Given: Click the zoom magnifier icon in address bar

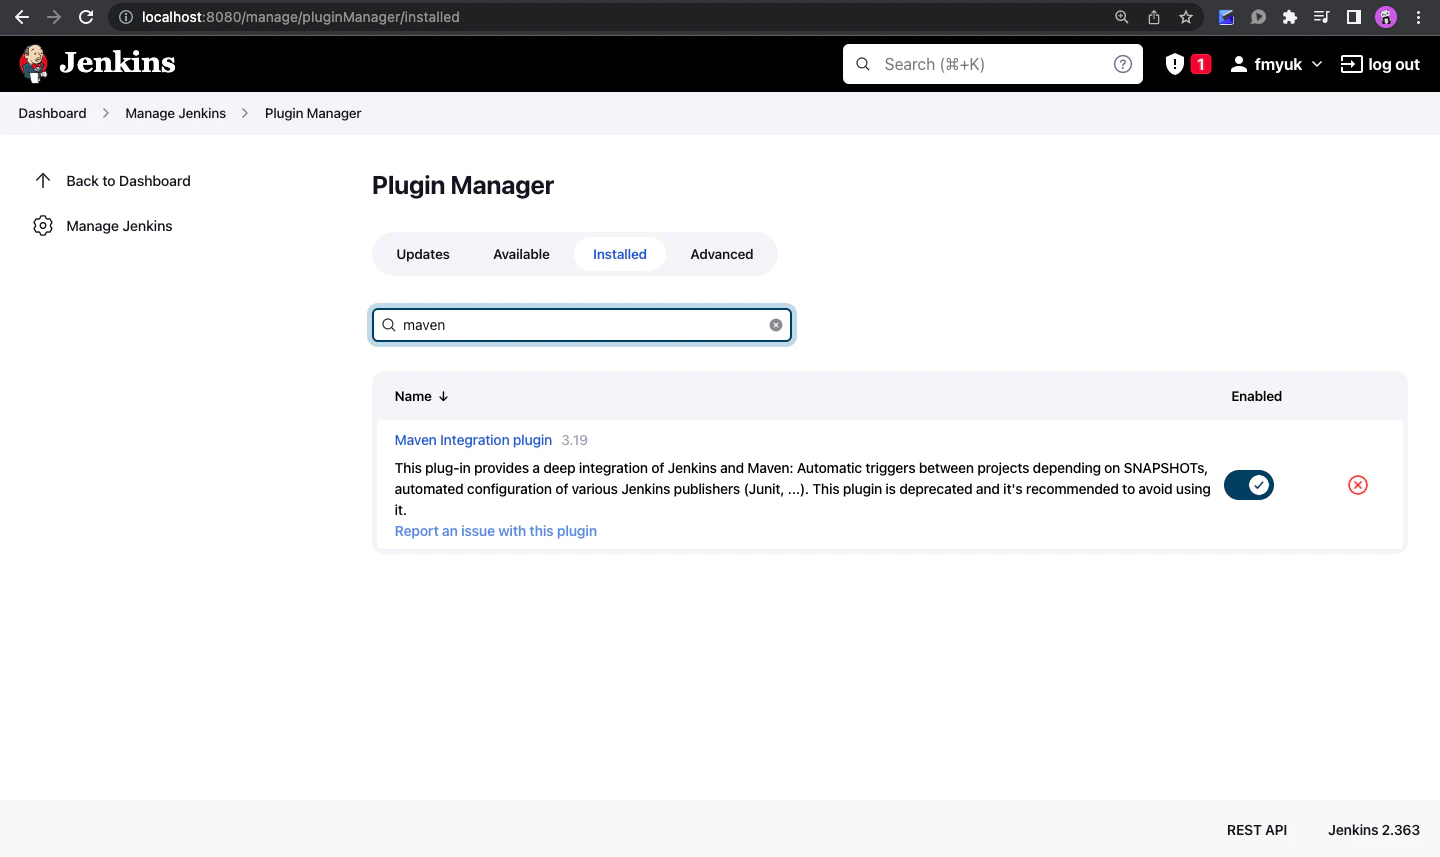Looking at the screenshot, I should point(1122,17).
